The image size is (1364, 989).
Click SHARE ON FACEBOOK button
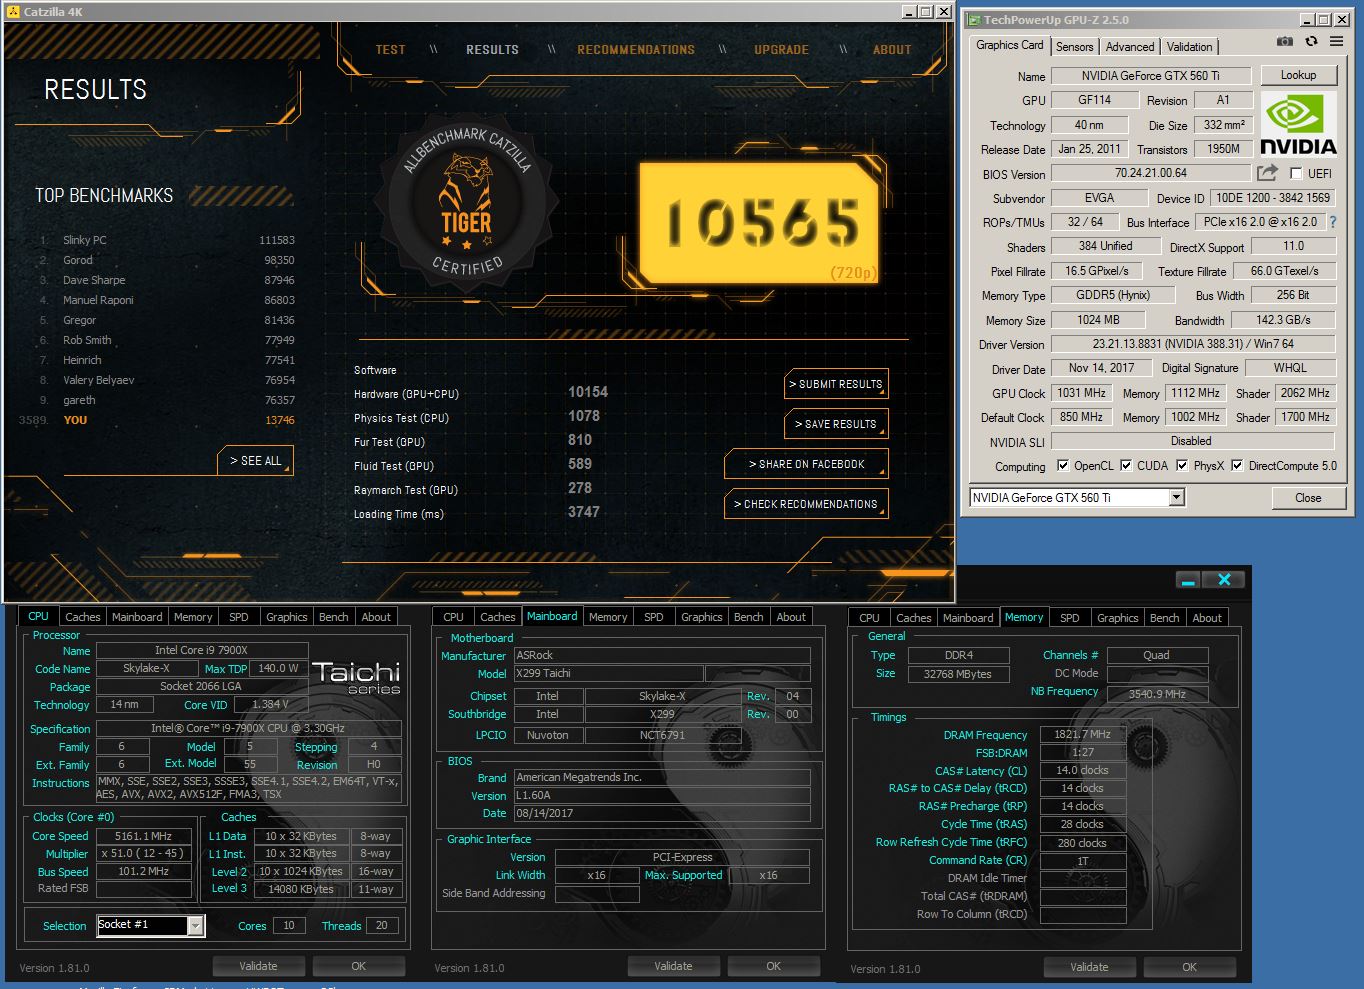pos(806,464)
